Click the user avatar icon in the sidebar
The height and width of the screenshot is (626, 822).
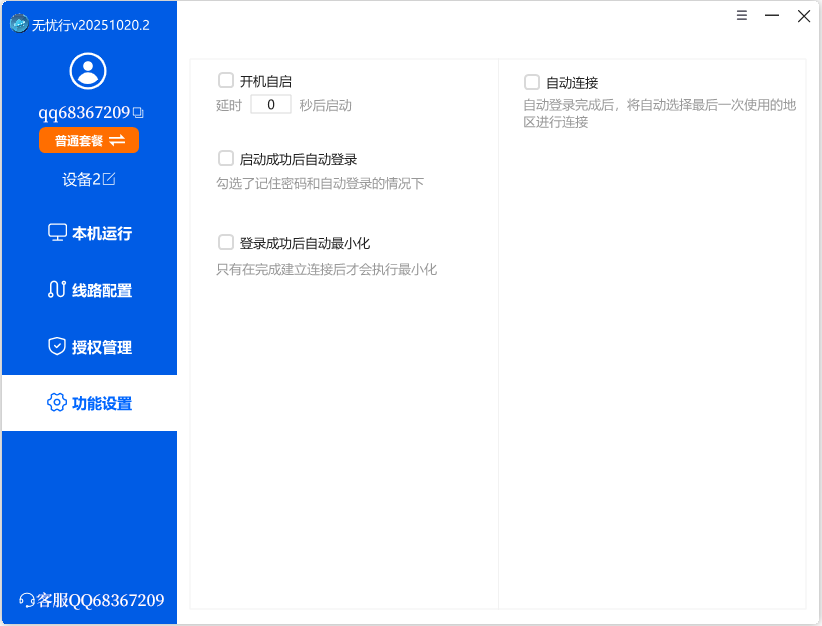(88, 70)
